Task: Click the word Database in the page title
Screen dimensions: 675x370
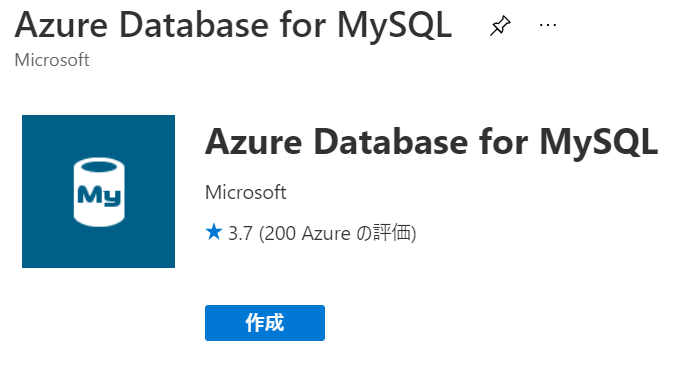Action: coord(194,25)
